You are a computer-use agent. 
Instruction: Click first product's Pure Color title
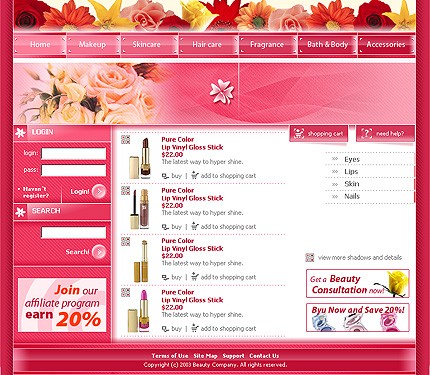[178, 140]
